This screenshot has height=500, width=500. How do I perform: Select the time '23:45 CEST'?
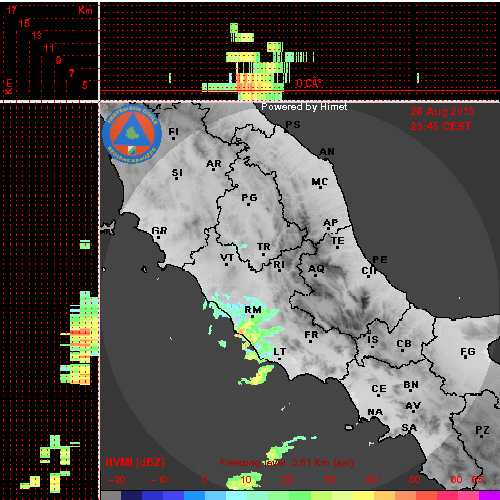[x=441, y=126]
